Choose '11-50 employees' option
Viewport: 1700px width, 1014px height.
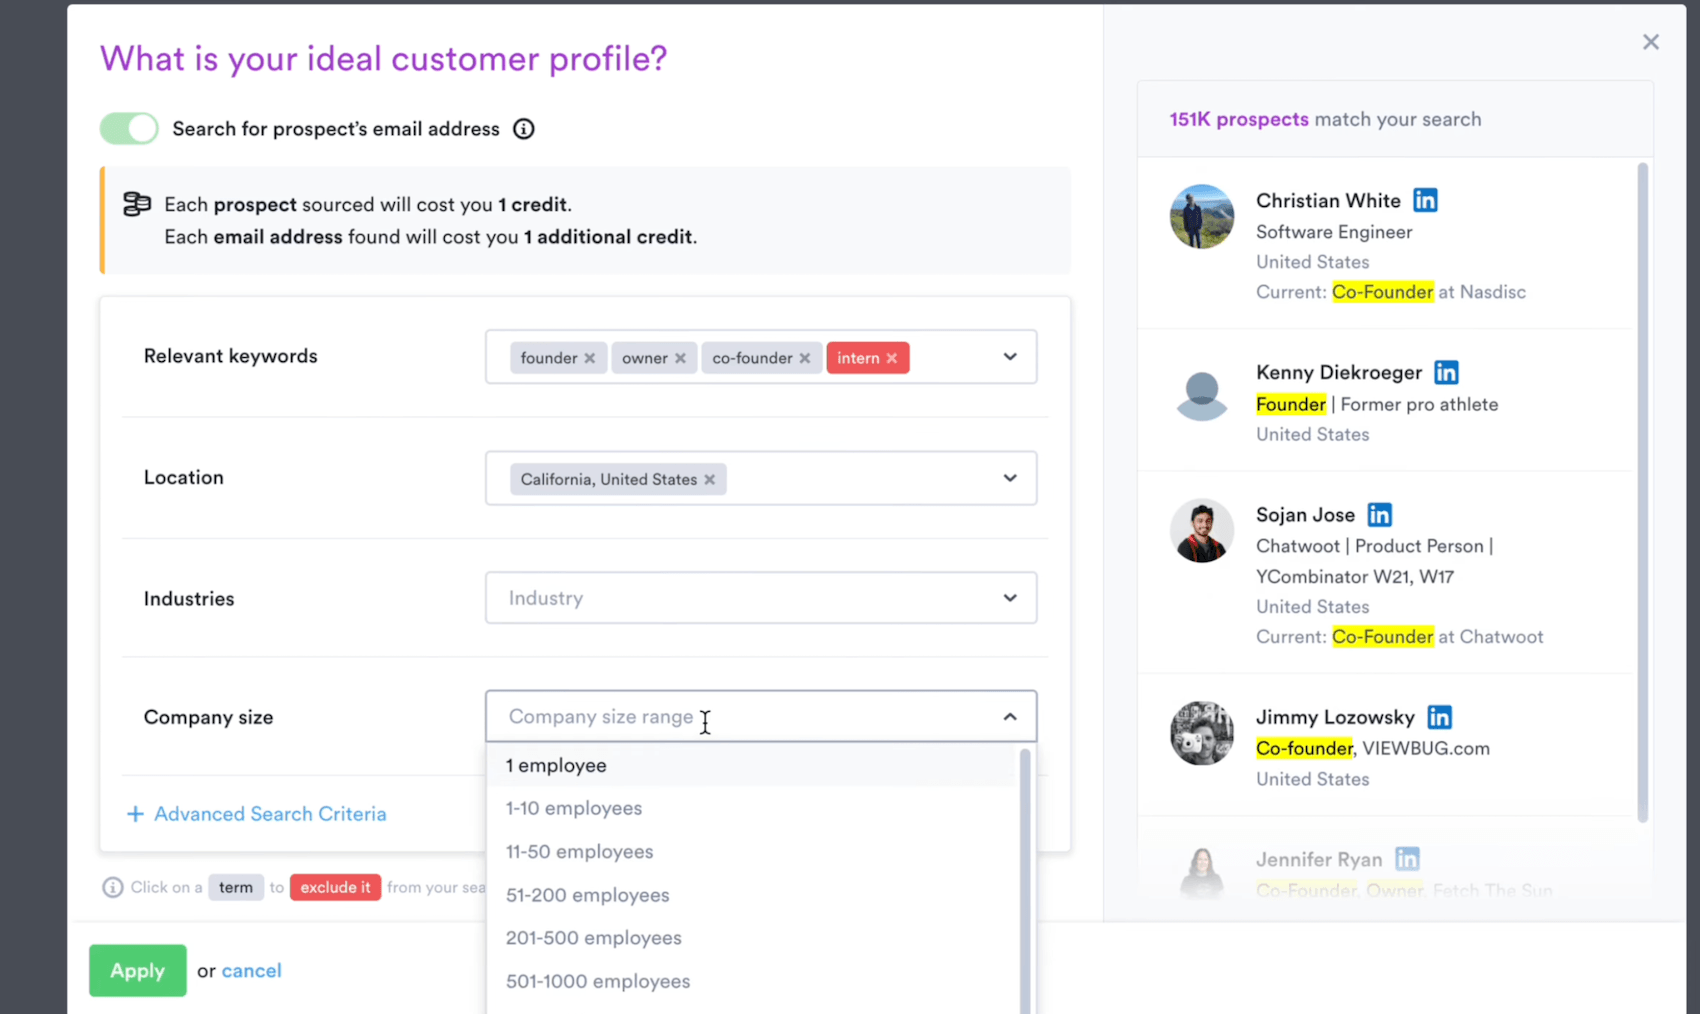click(x=751, y=852)
